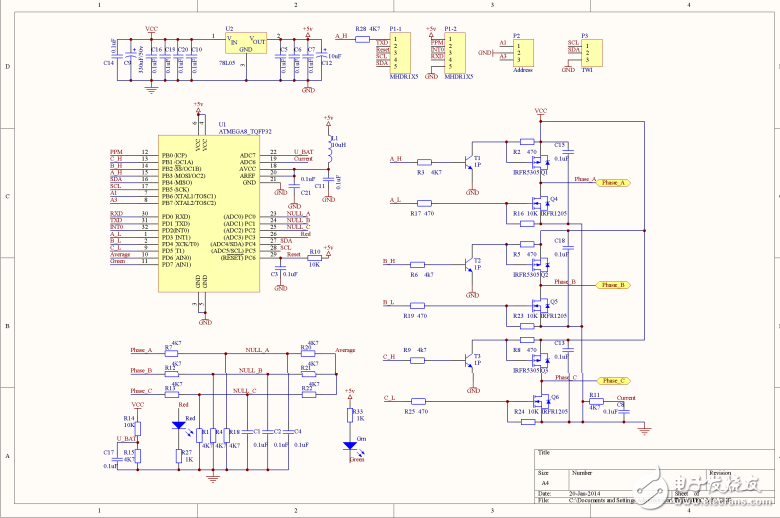
Task: Select connector P2 labeled Address
Action: coord(517,50)
